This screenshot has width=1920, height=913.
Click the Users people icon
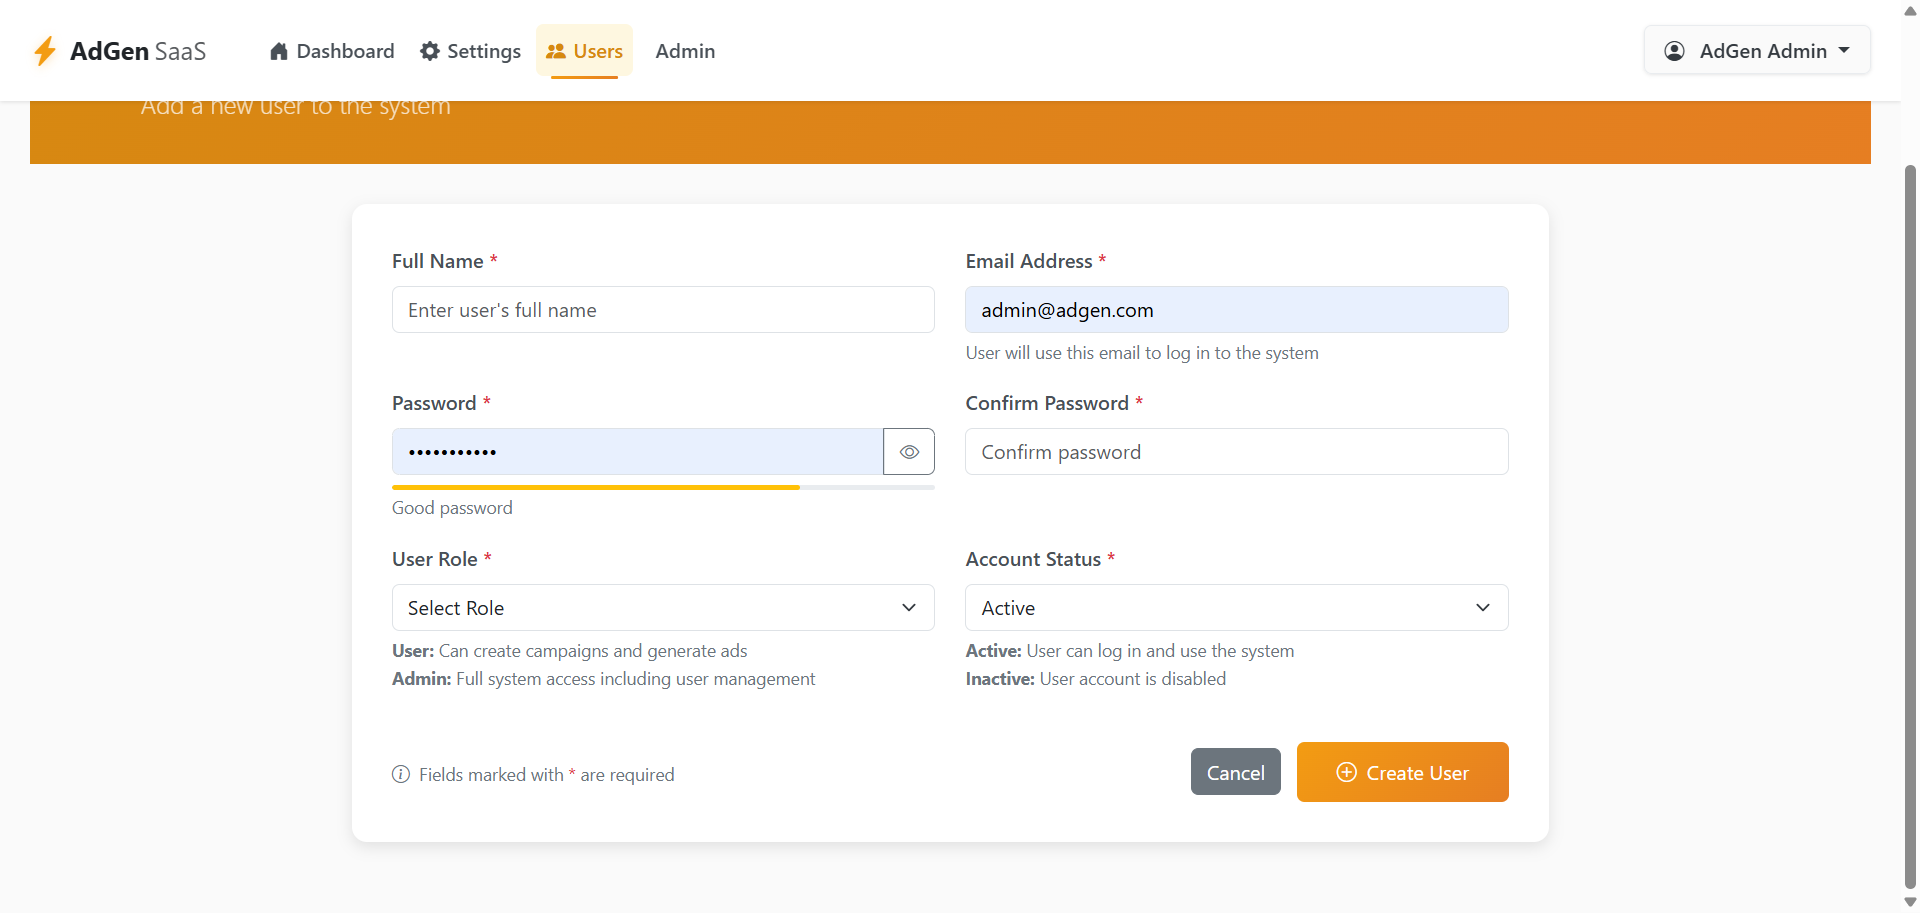556,51
